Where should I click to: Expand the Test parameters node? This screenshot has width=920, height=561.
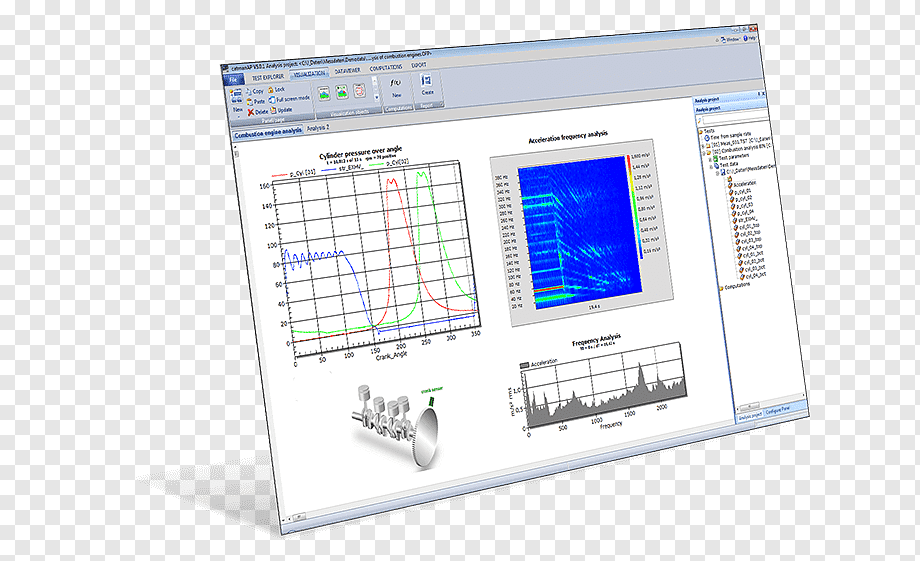(x=711, y=158)
